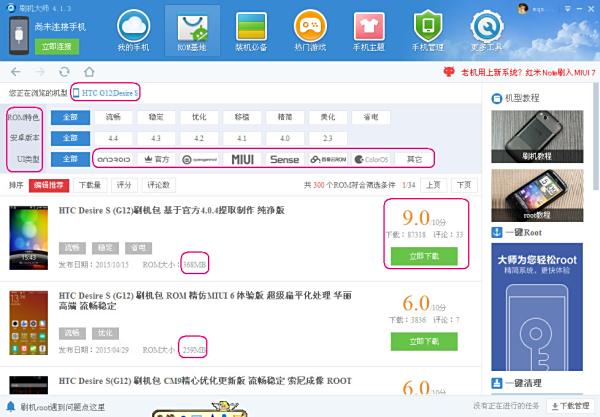Sort by 评论数
600x417 pixels.
click(x=158, y=186)
